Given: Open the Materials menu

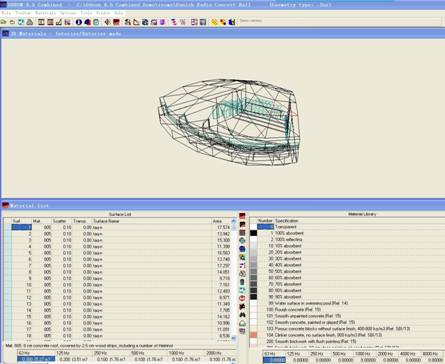Looking at the screenshot, I should coord(46,13).
